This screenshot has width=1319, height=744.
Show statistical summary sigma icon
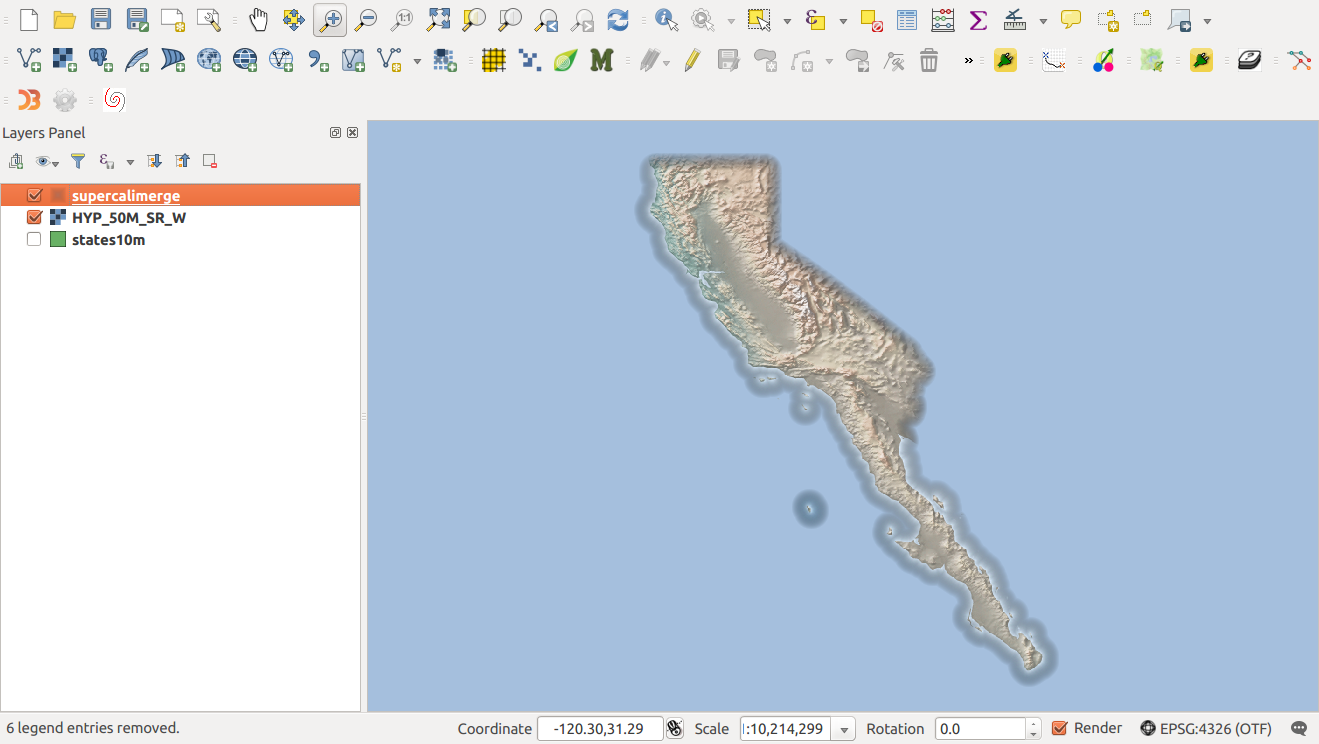(x=979, y=19)
